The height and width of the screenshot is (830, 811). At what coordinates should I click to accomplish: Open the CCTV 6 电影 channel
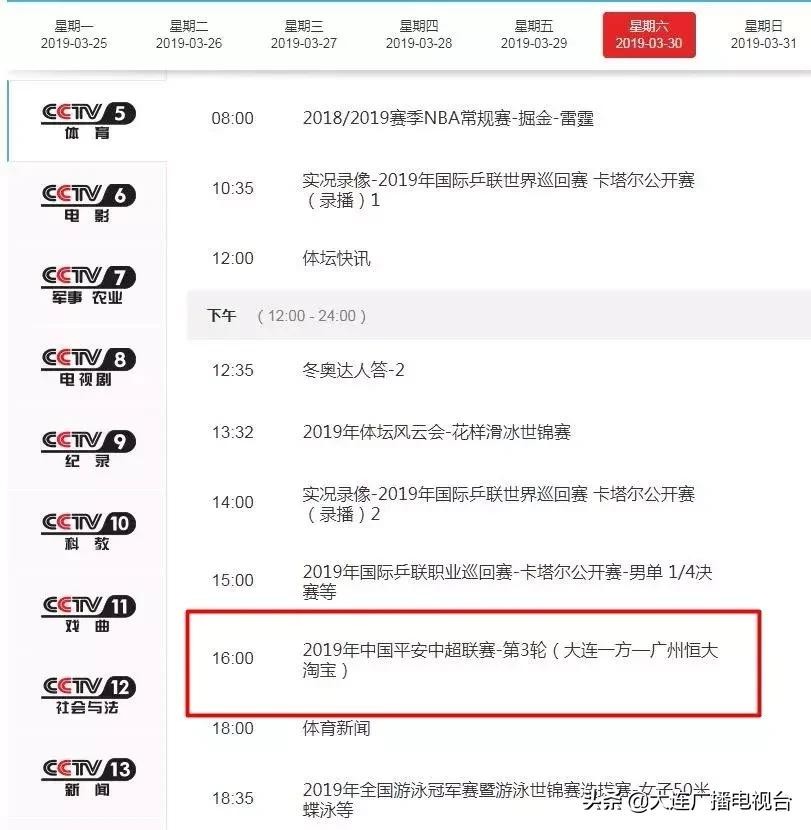click(88, 203)
